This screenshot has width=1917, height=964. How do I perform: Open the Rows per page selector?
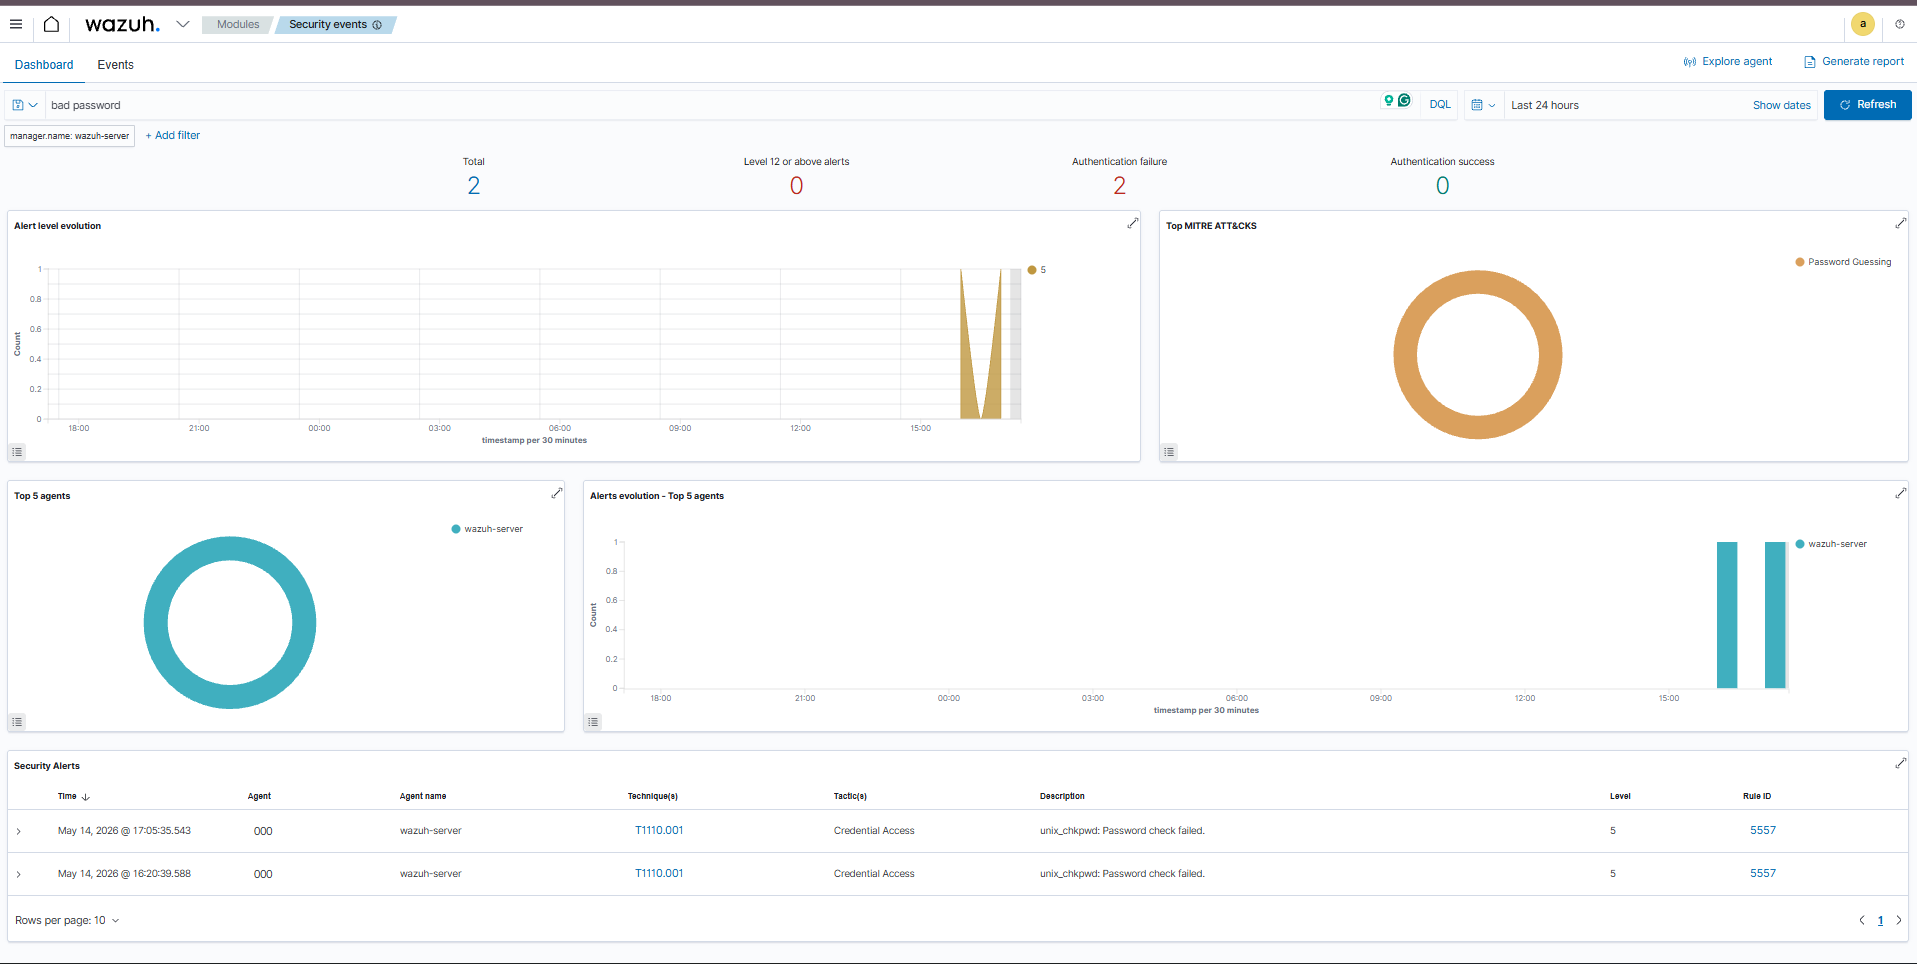pos(67,920)
